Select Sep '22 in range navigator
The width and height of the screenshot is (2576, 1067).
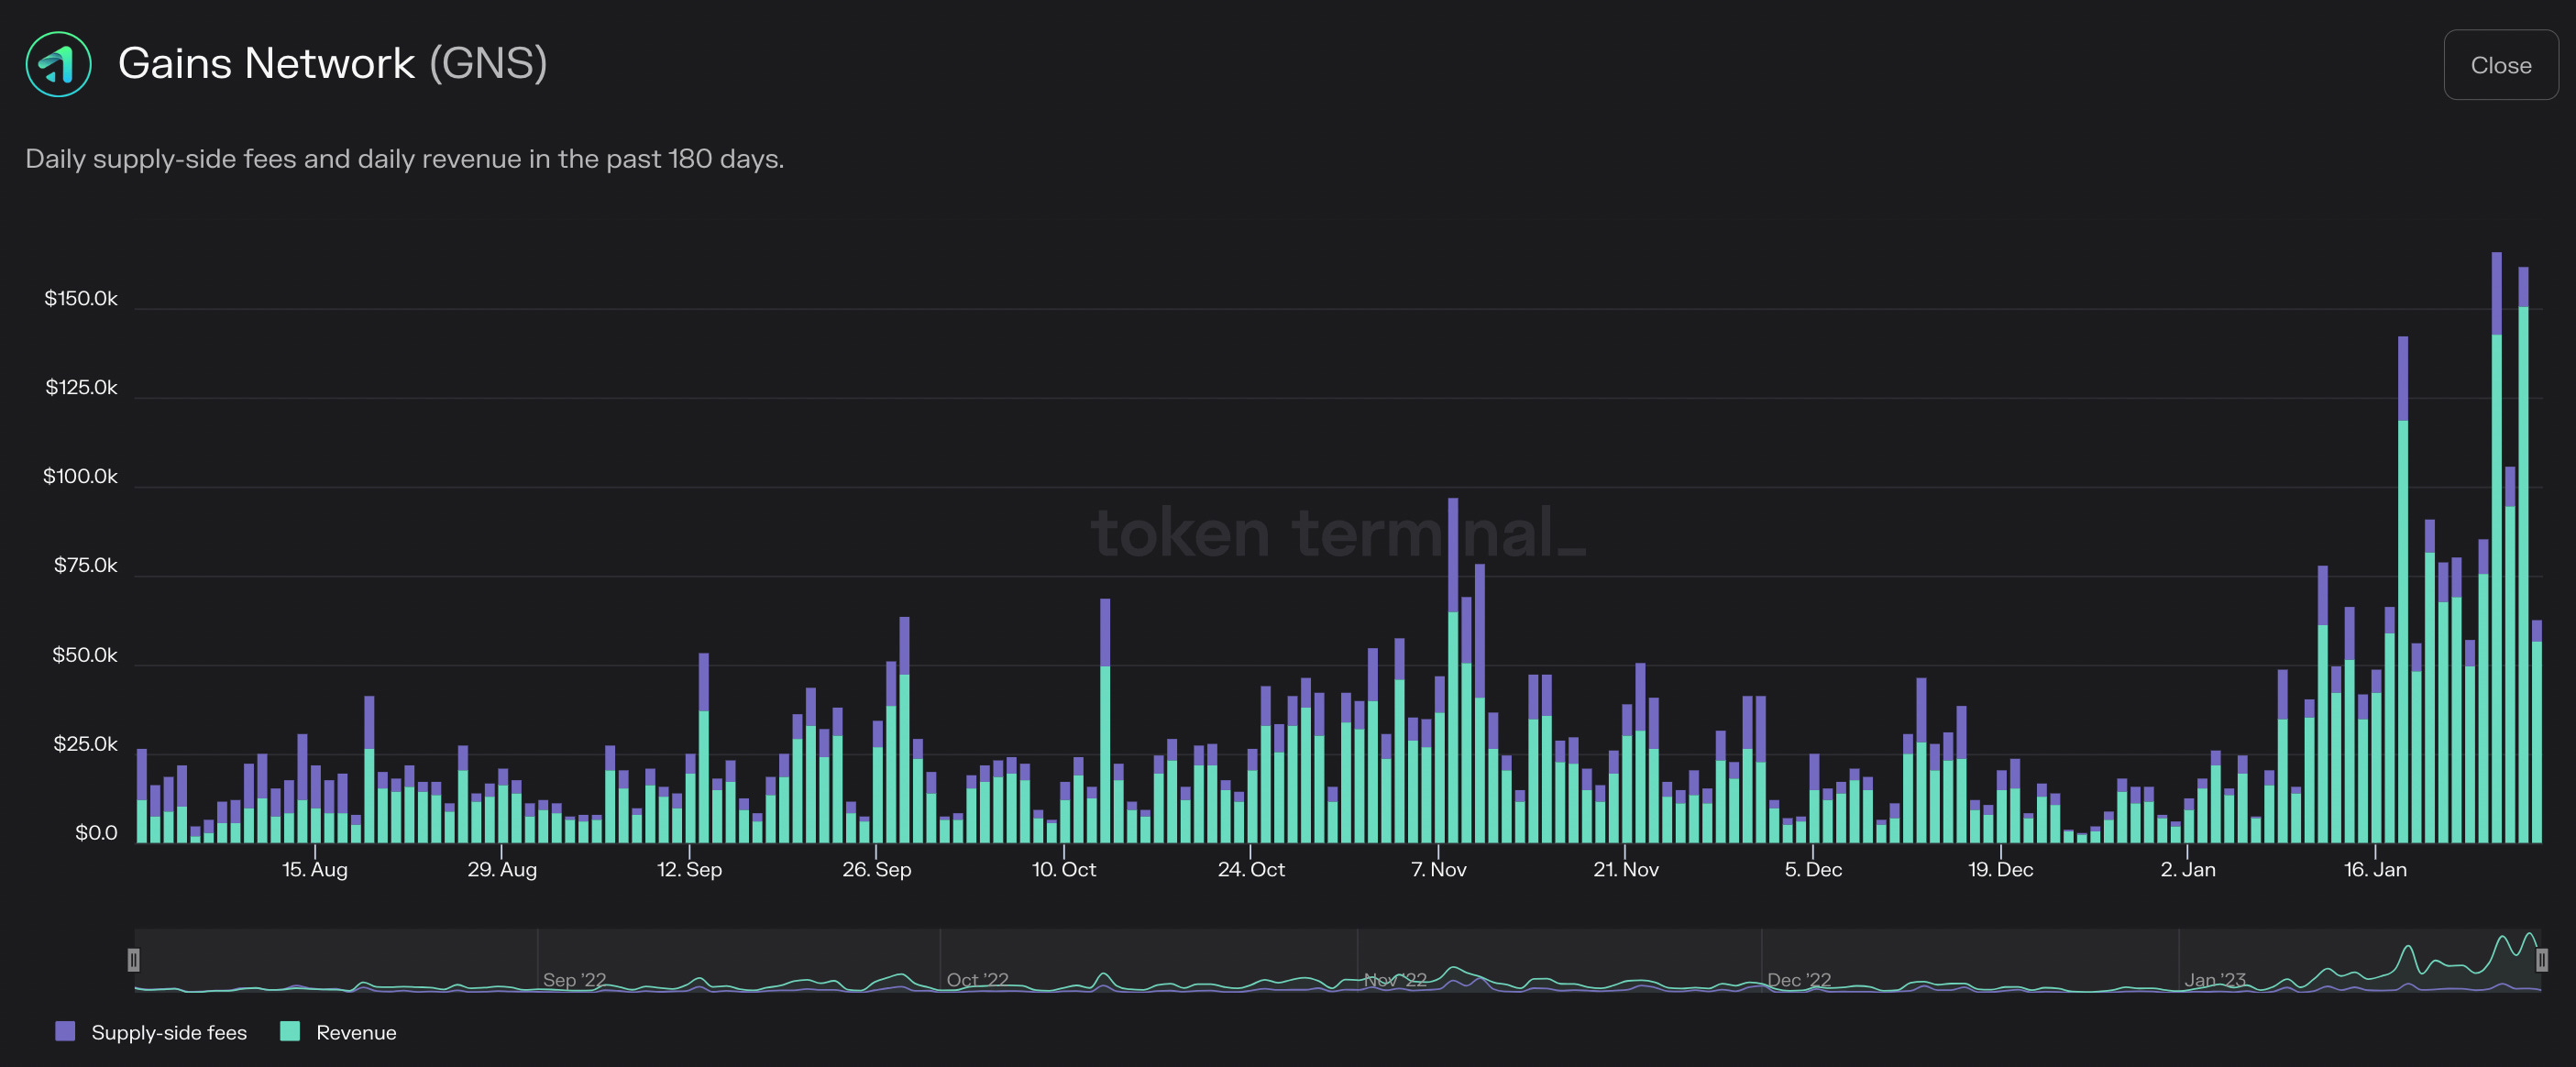click(574, 979)
